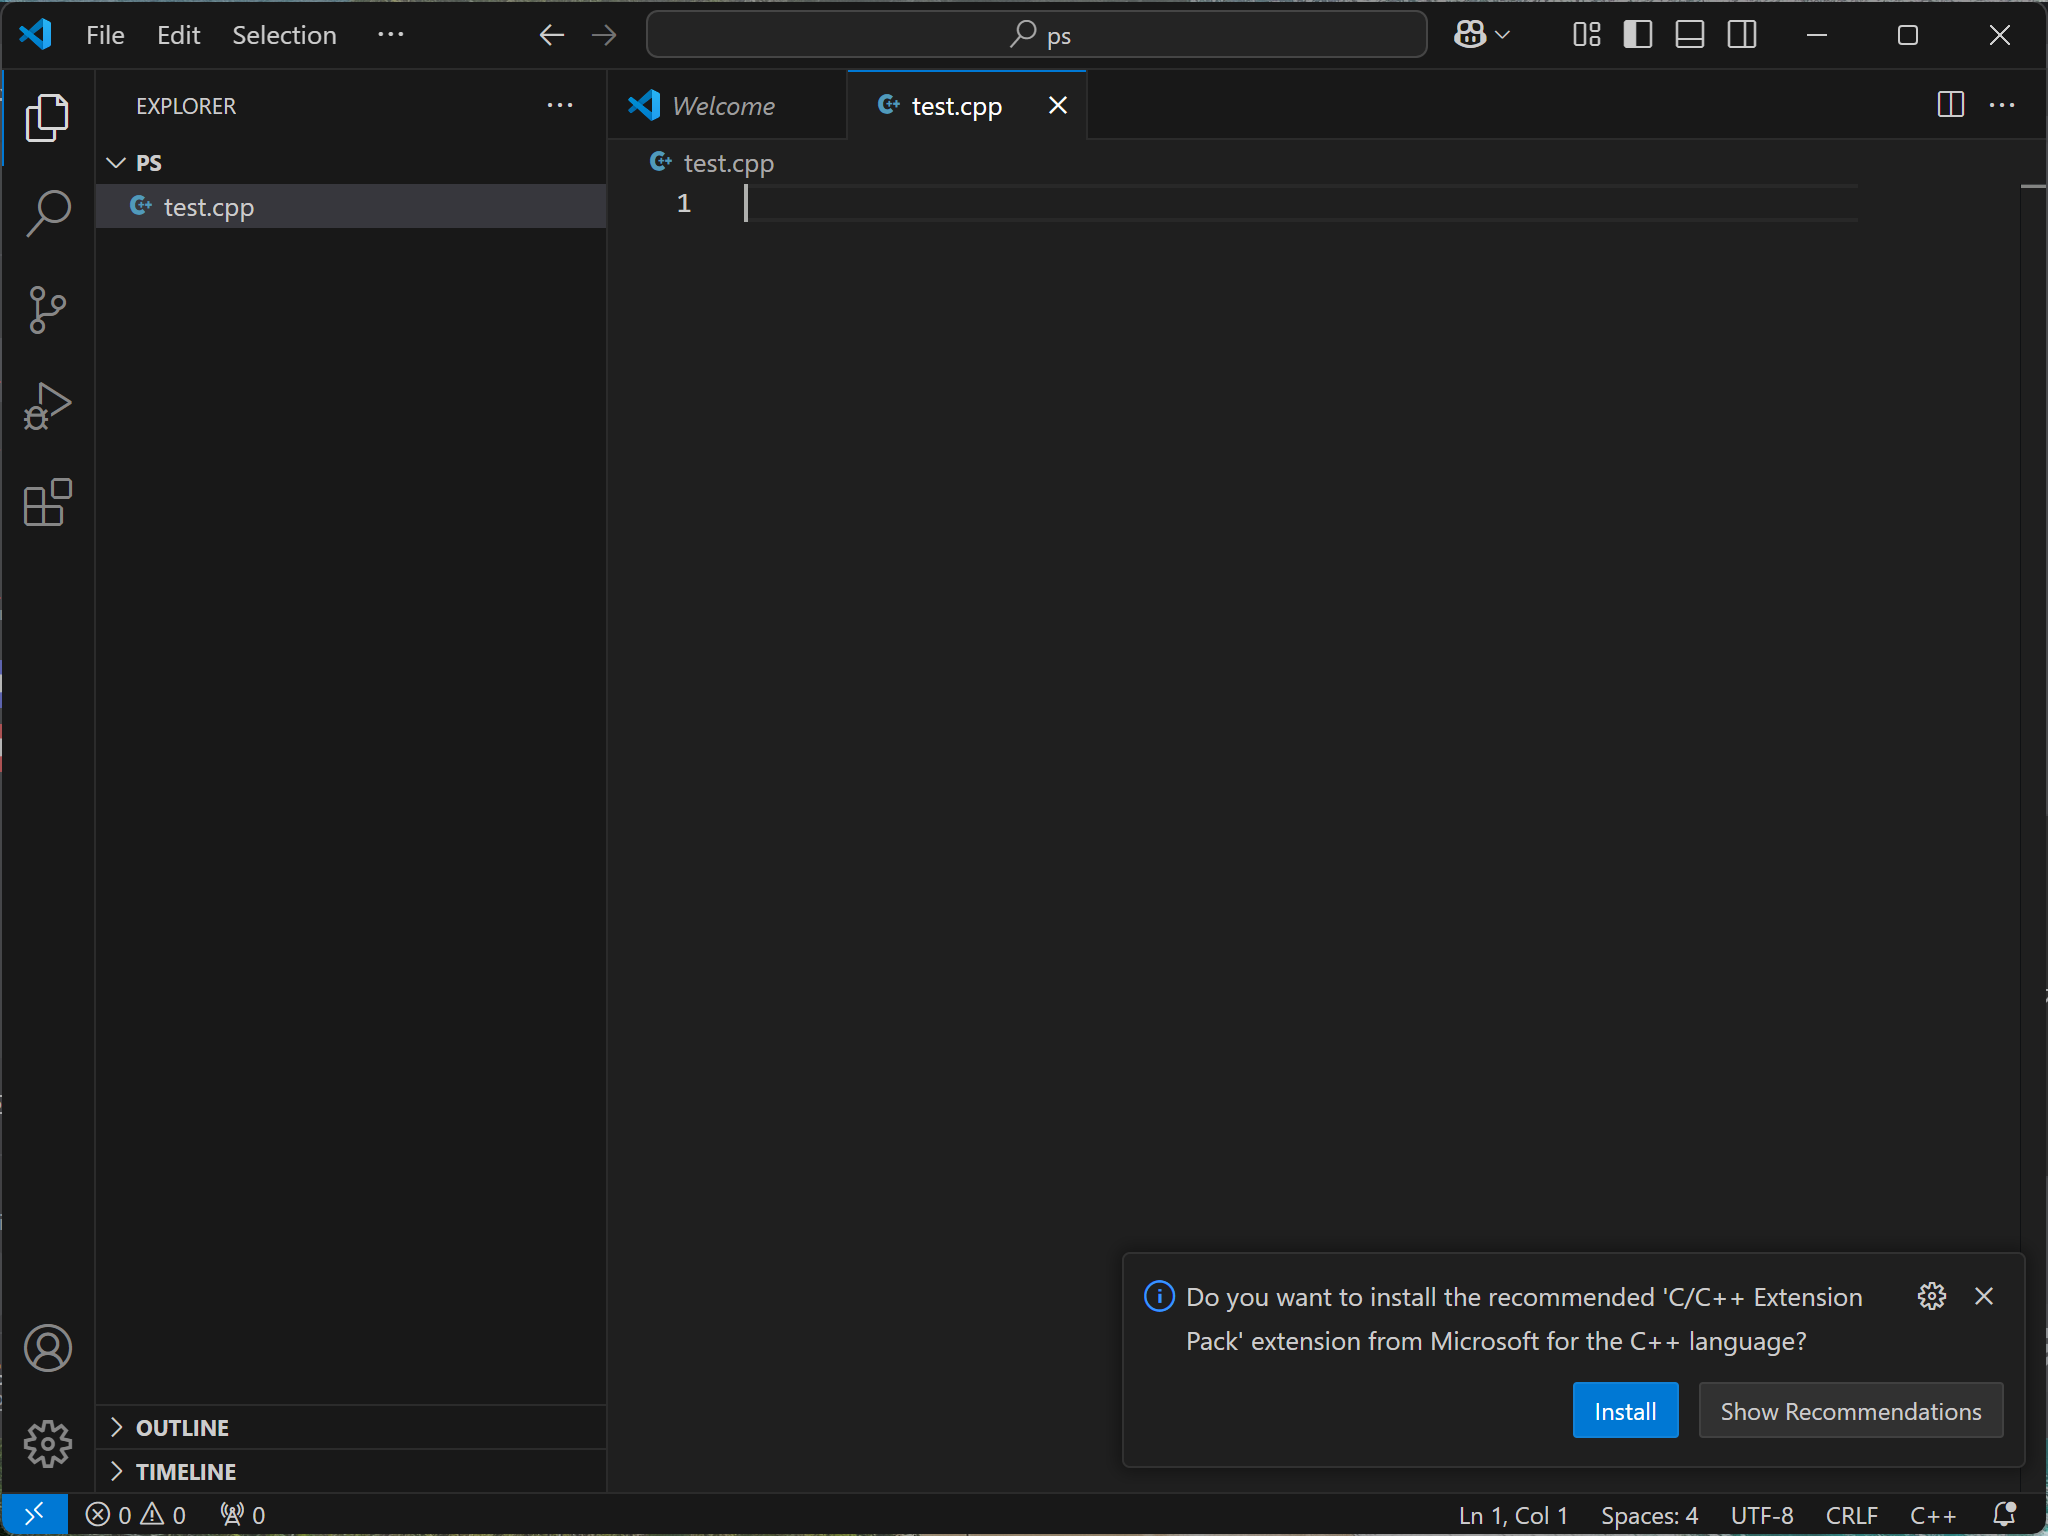Open editor More Actions ellipsis
Screen dimensions: 2048x1536
pyautogui.click(x=2002, y=104)
